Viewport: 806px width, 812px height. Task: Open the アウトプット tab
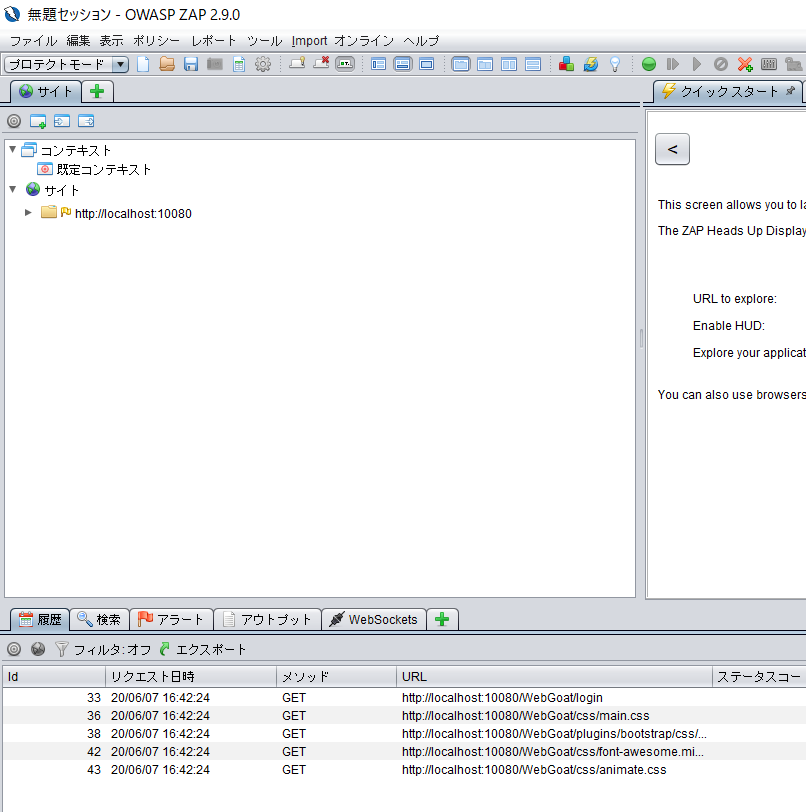pyautogui.click(x=267, y=619)
